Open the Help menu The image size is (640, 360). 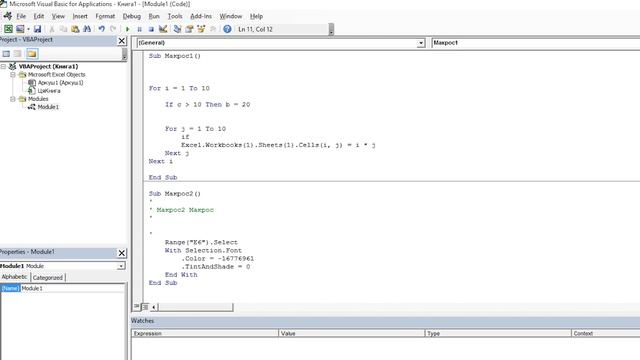256,16
